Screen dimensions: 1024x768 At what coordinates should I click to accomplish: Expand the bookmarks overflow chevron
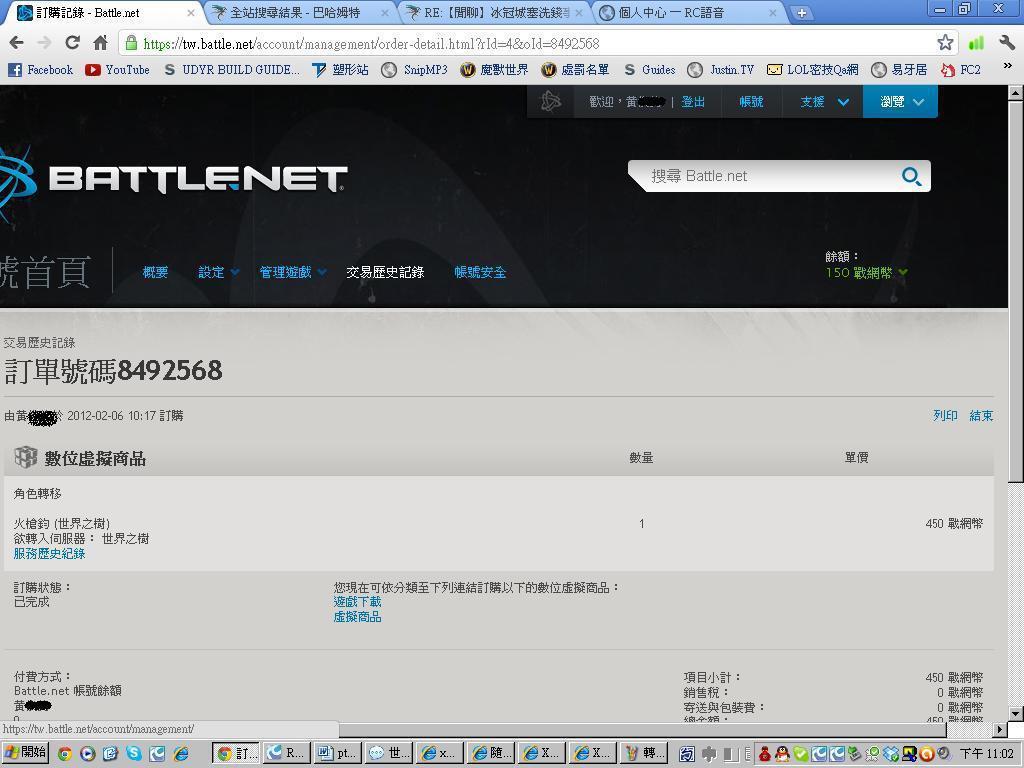[x=1007, y=67]
